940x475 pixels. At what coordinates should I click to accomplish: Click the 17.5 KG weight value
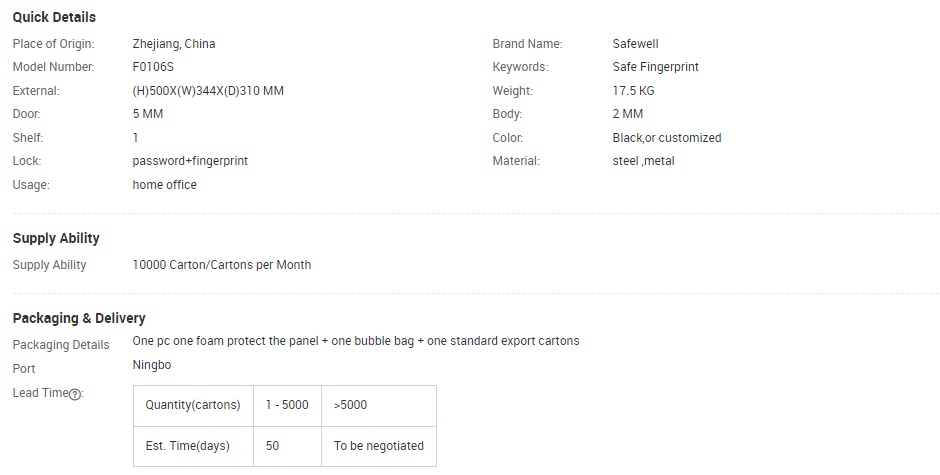pyautogui.click(x=634, y=91)
